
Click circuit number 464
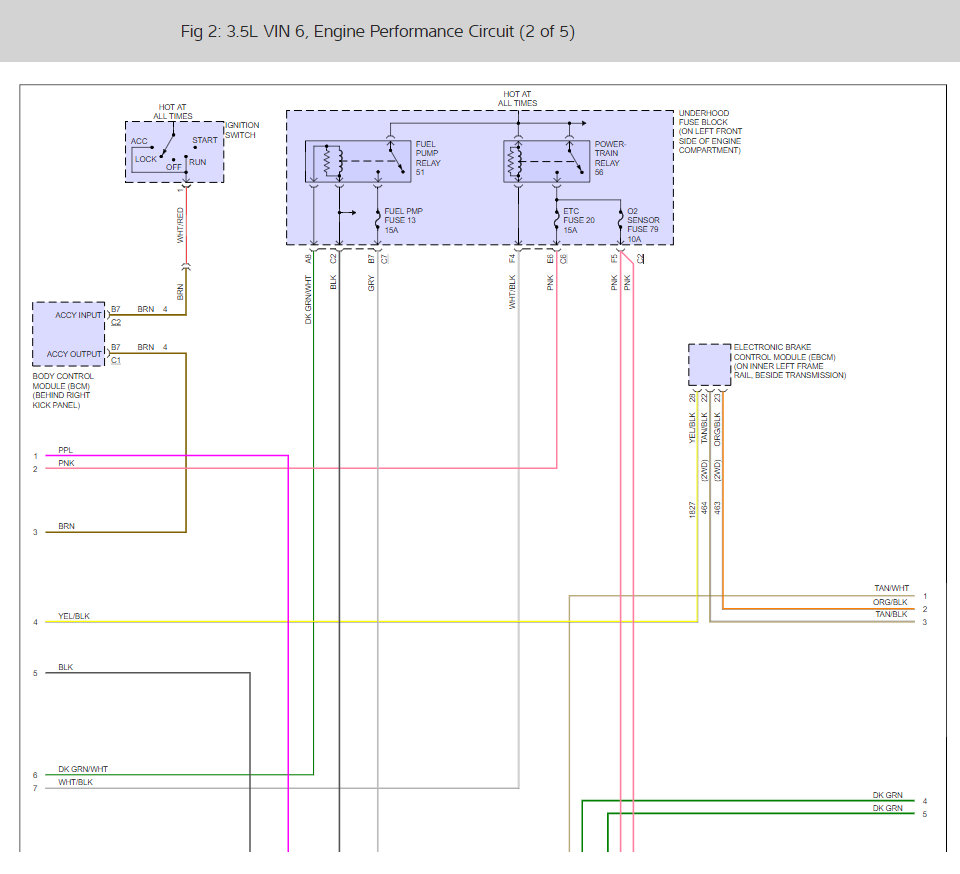coord(704,507)
